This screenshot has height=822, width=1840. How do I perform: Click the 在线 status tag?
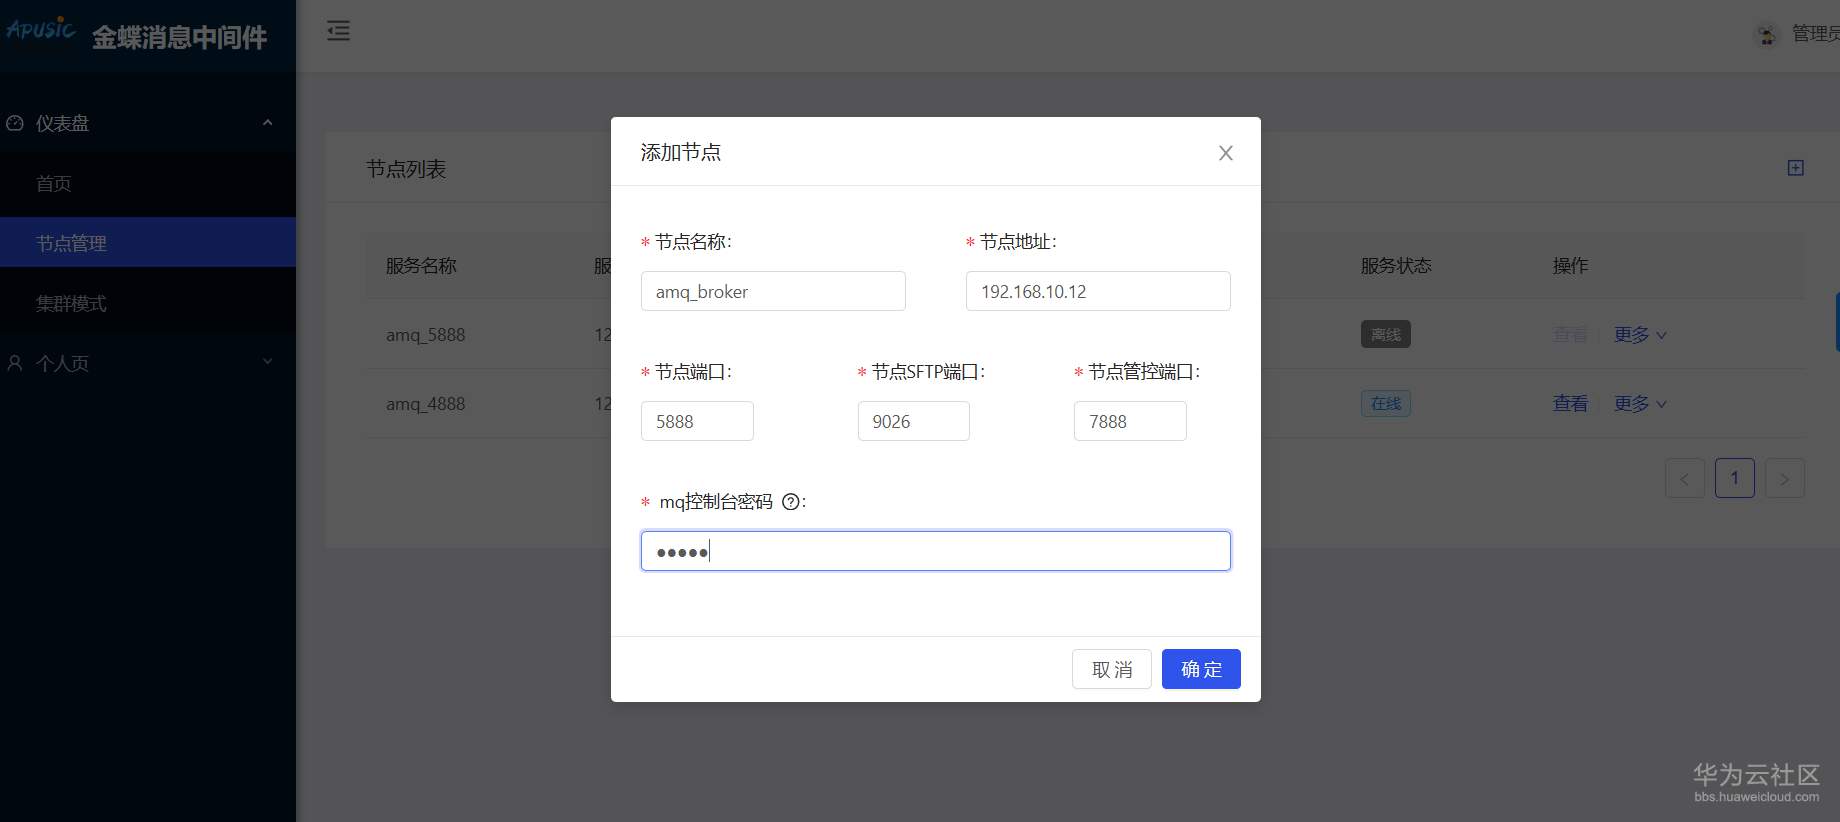1386,404
